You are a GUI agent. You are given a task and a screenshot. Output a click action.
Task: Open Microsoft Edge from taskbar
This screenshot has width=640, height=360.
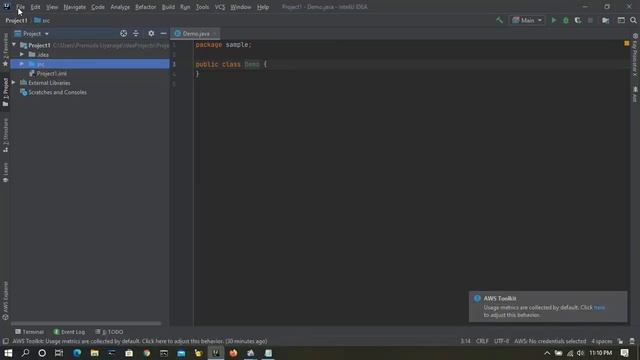(x=77, y=353)
